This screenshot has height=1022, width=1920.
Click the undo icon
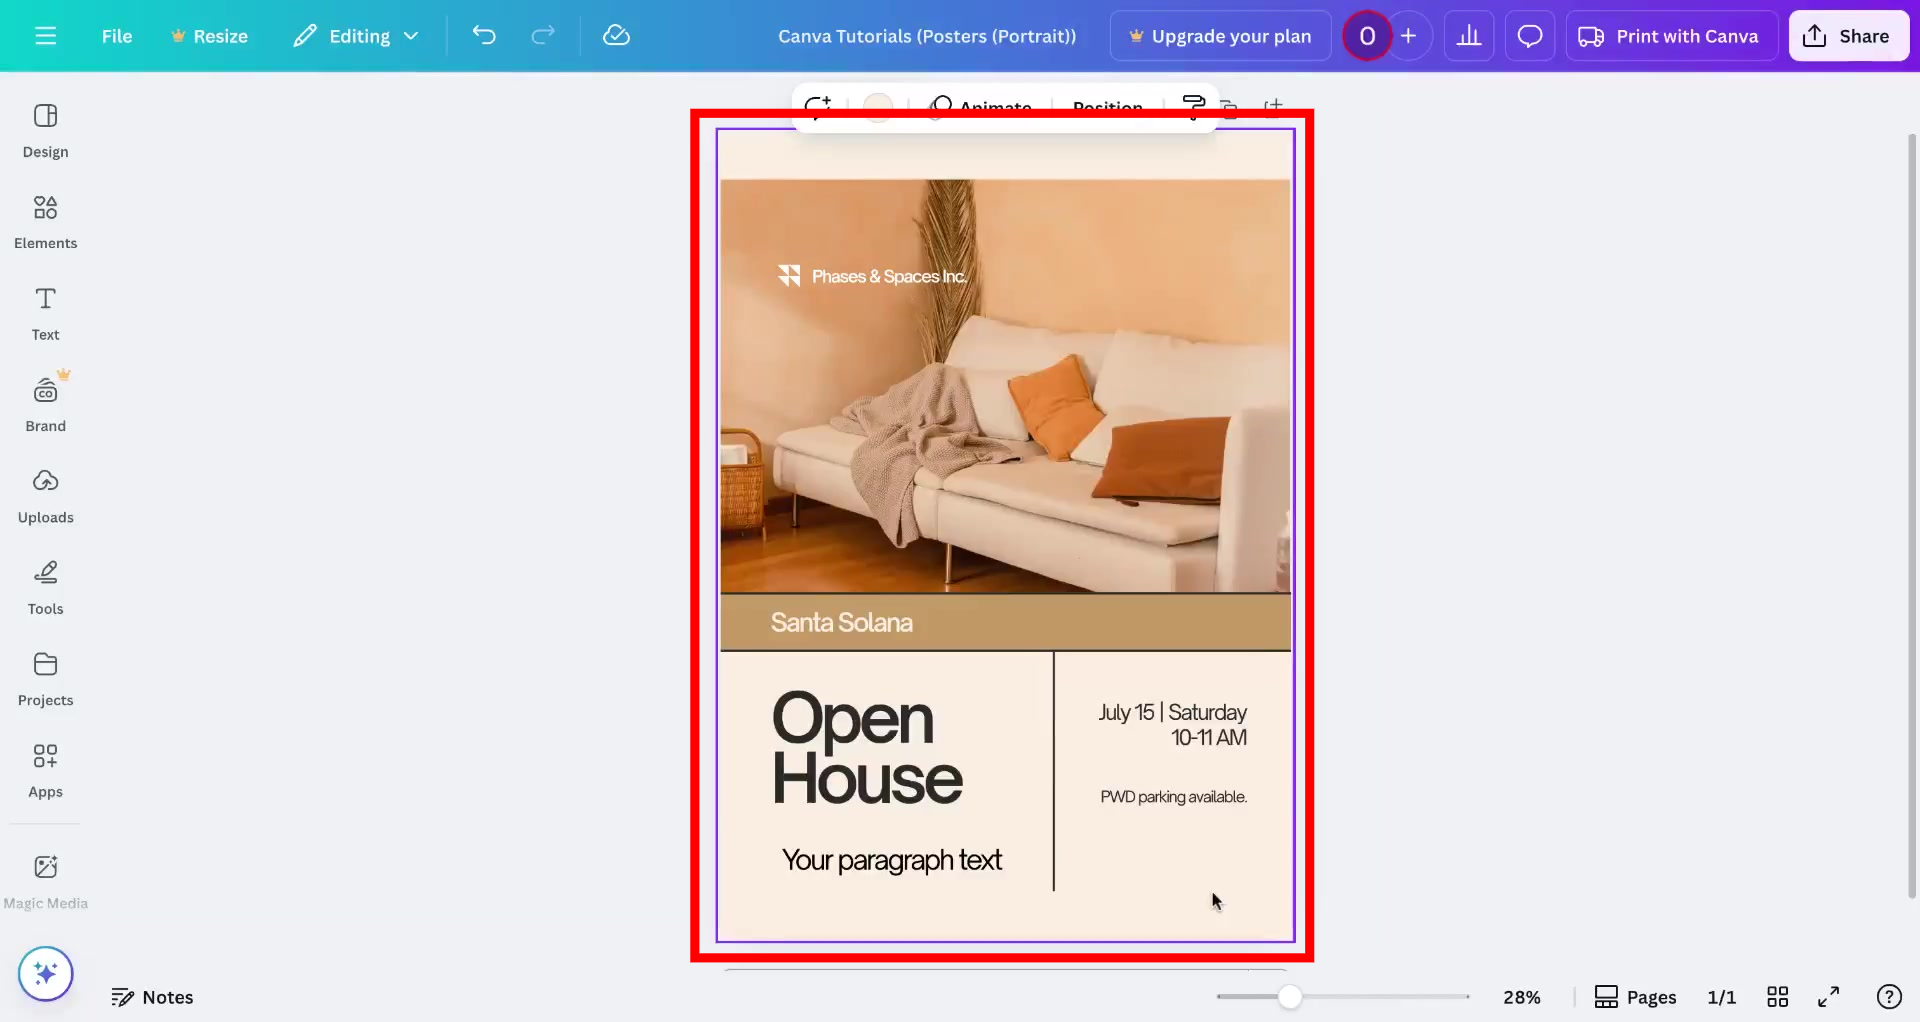[x=484, y=35]
